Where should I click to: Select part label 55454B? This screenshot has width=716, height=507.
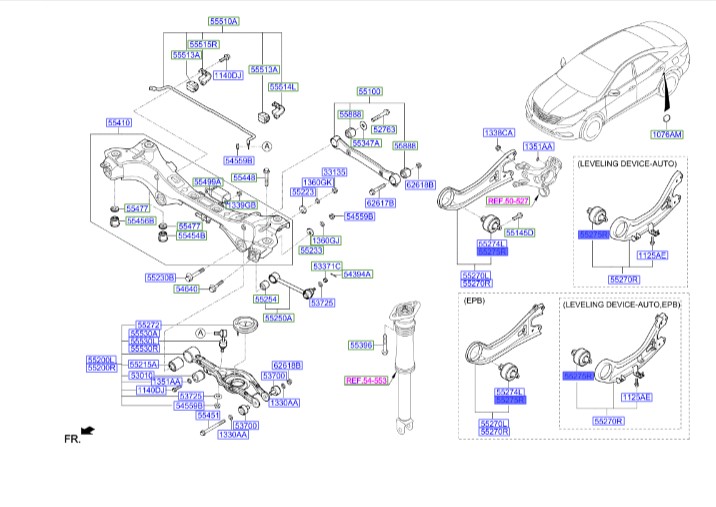pos(191,236)
